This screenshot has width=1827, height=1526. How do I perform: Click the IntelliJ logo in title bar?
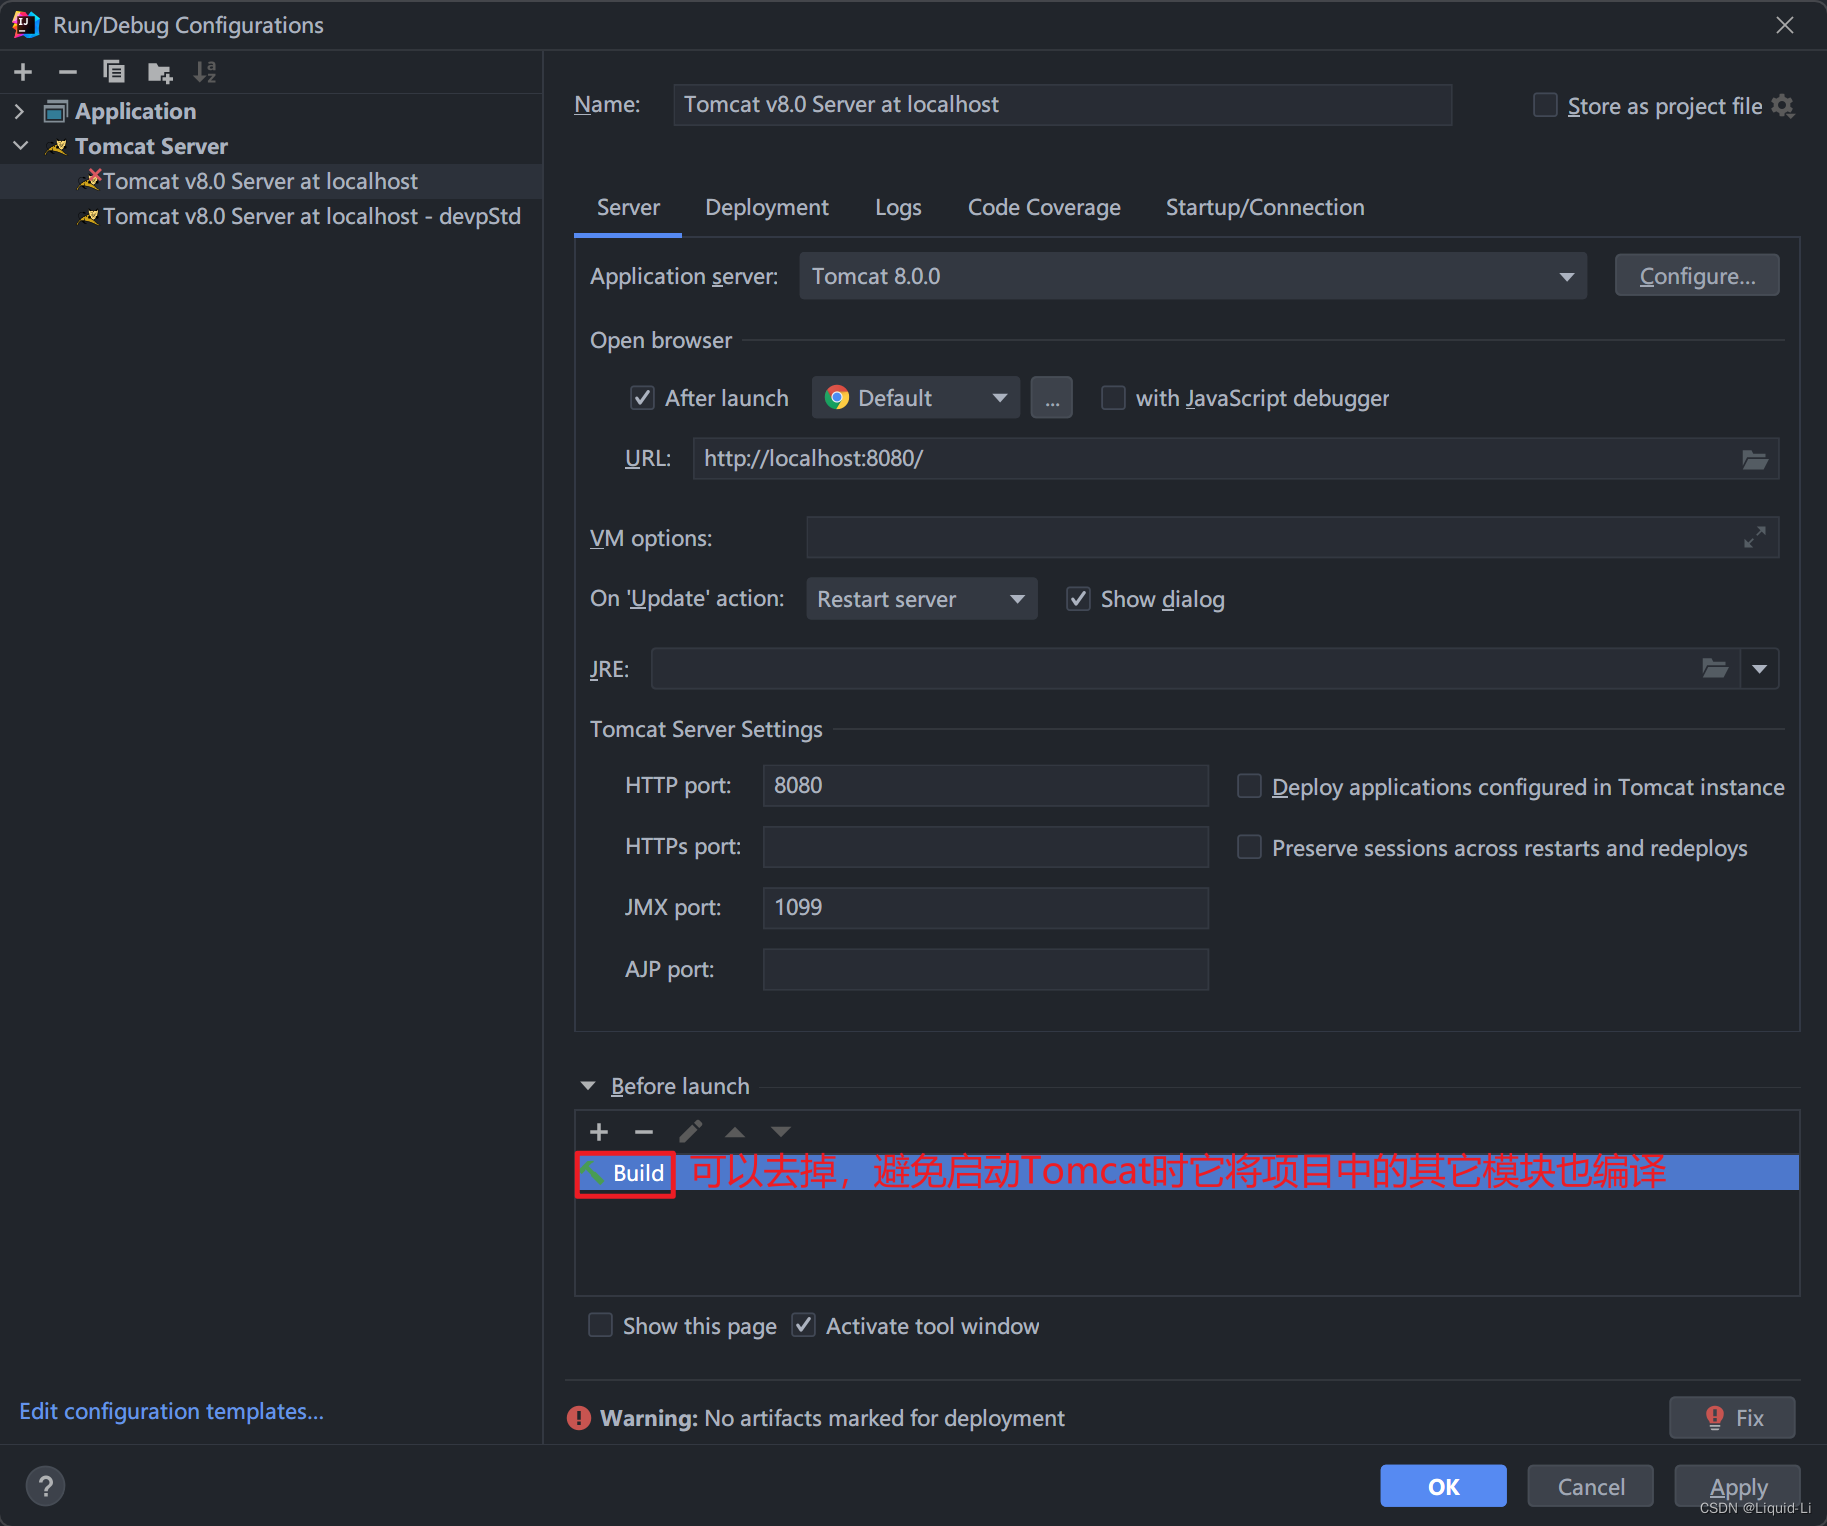[26, 24]
